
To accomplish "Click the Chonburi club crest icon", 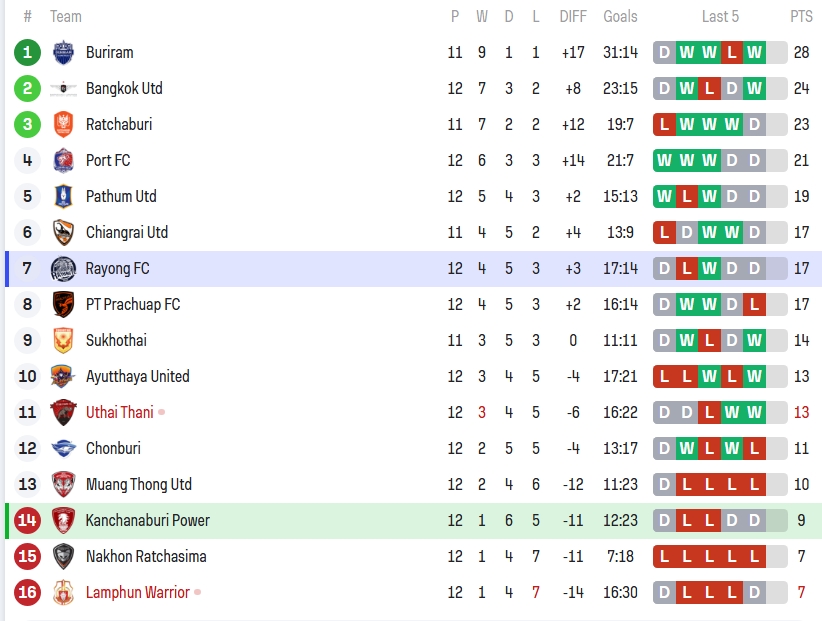I will (63, 448).
